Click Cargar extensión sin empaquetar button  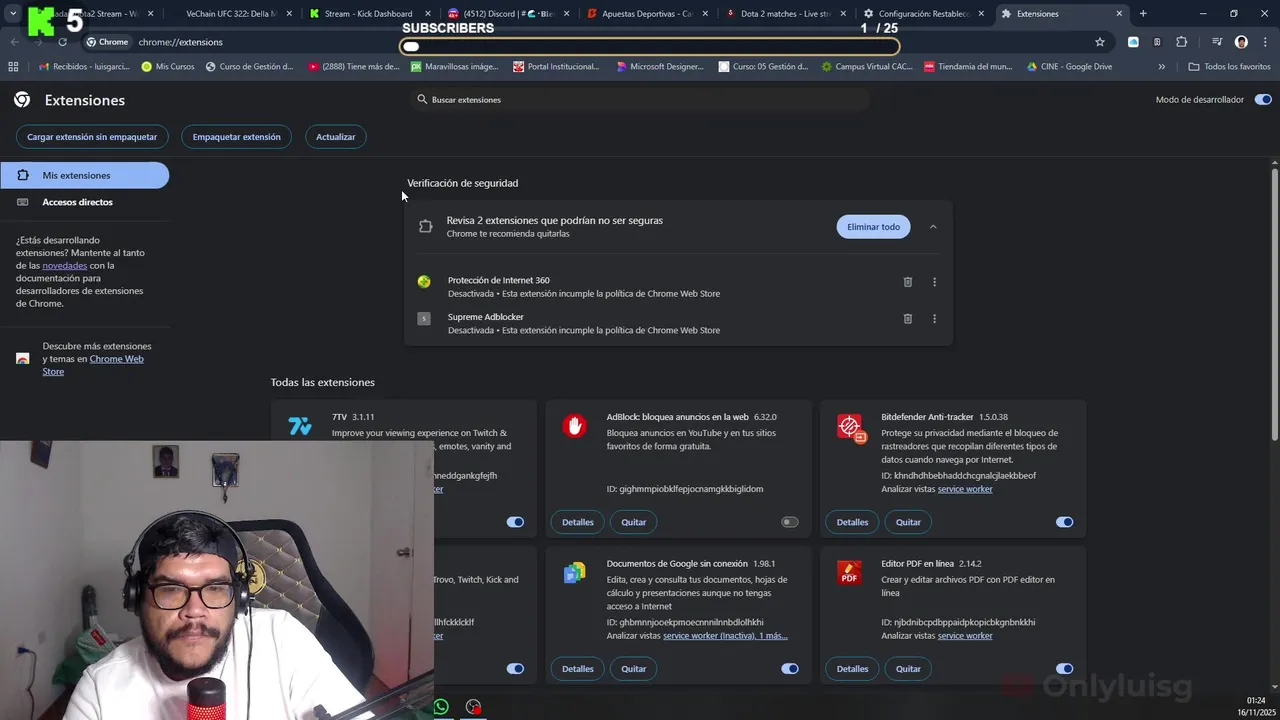[92, 137]
